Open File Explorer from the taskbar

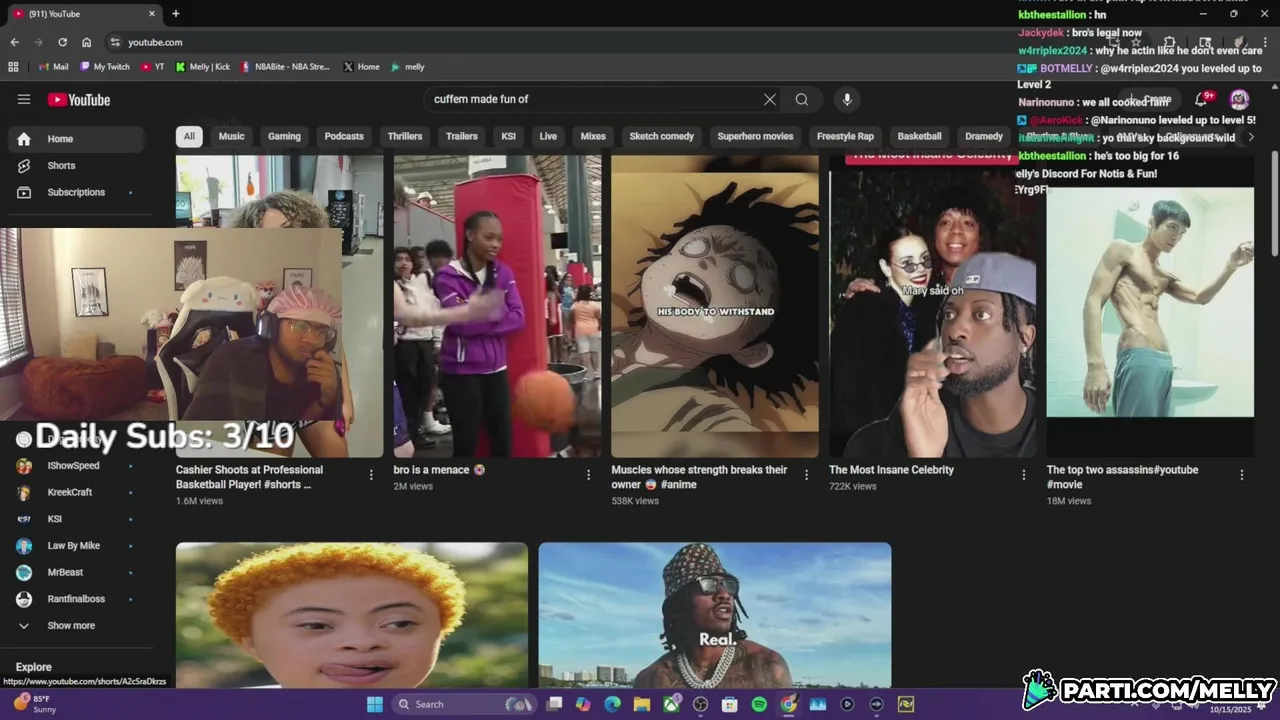click(641, 704)
